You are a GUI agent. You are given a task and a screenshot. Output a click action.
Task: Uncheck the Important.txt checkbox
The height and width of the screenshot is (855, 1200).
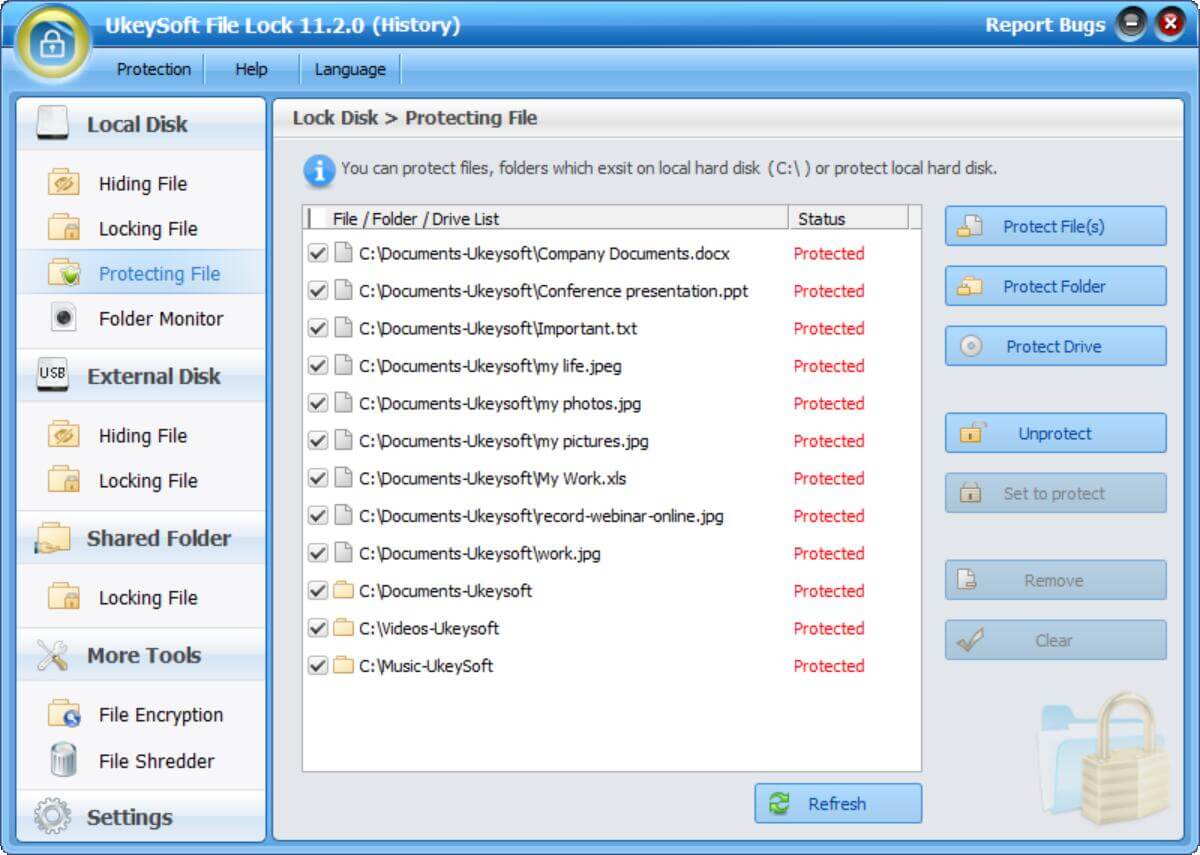click(x=318, y=329)
